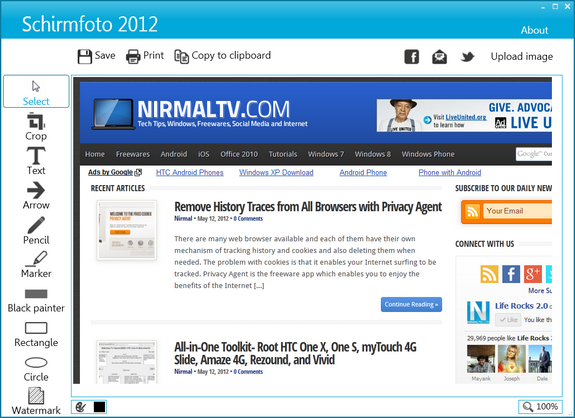Save the screenshot with the floppy icon
This screenshot has height=418, width=575.
point(96,56)
